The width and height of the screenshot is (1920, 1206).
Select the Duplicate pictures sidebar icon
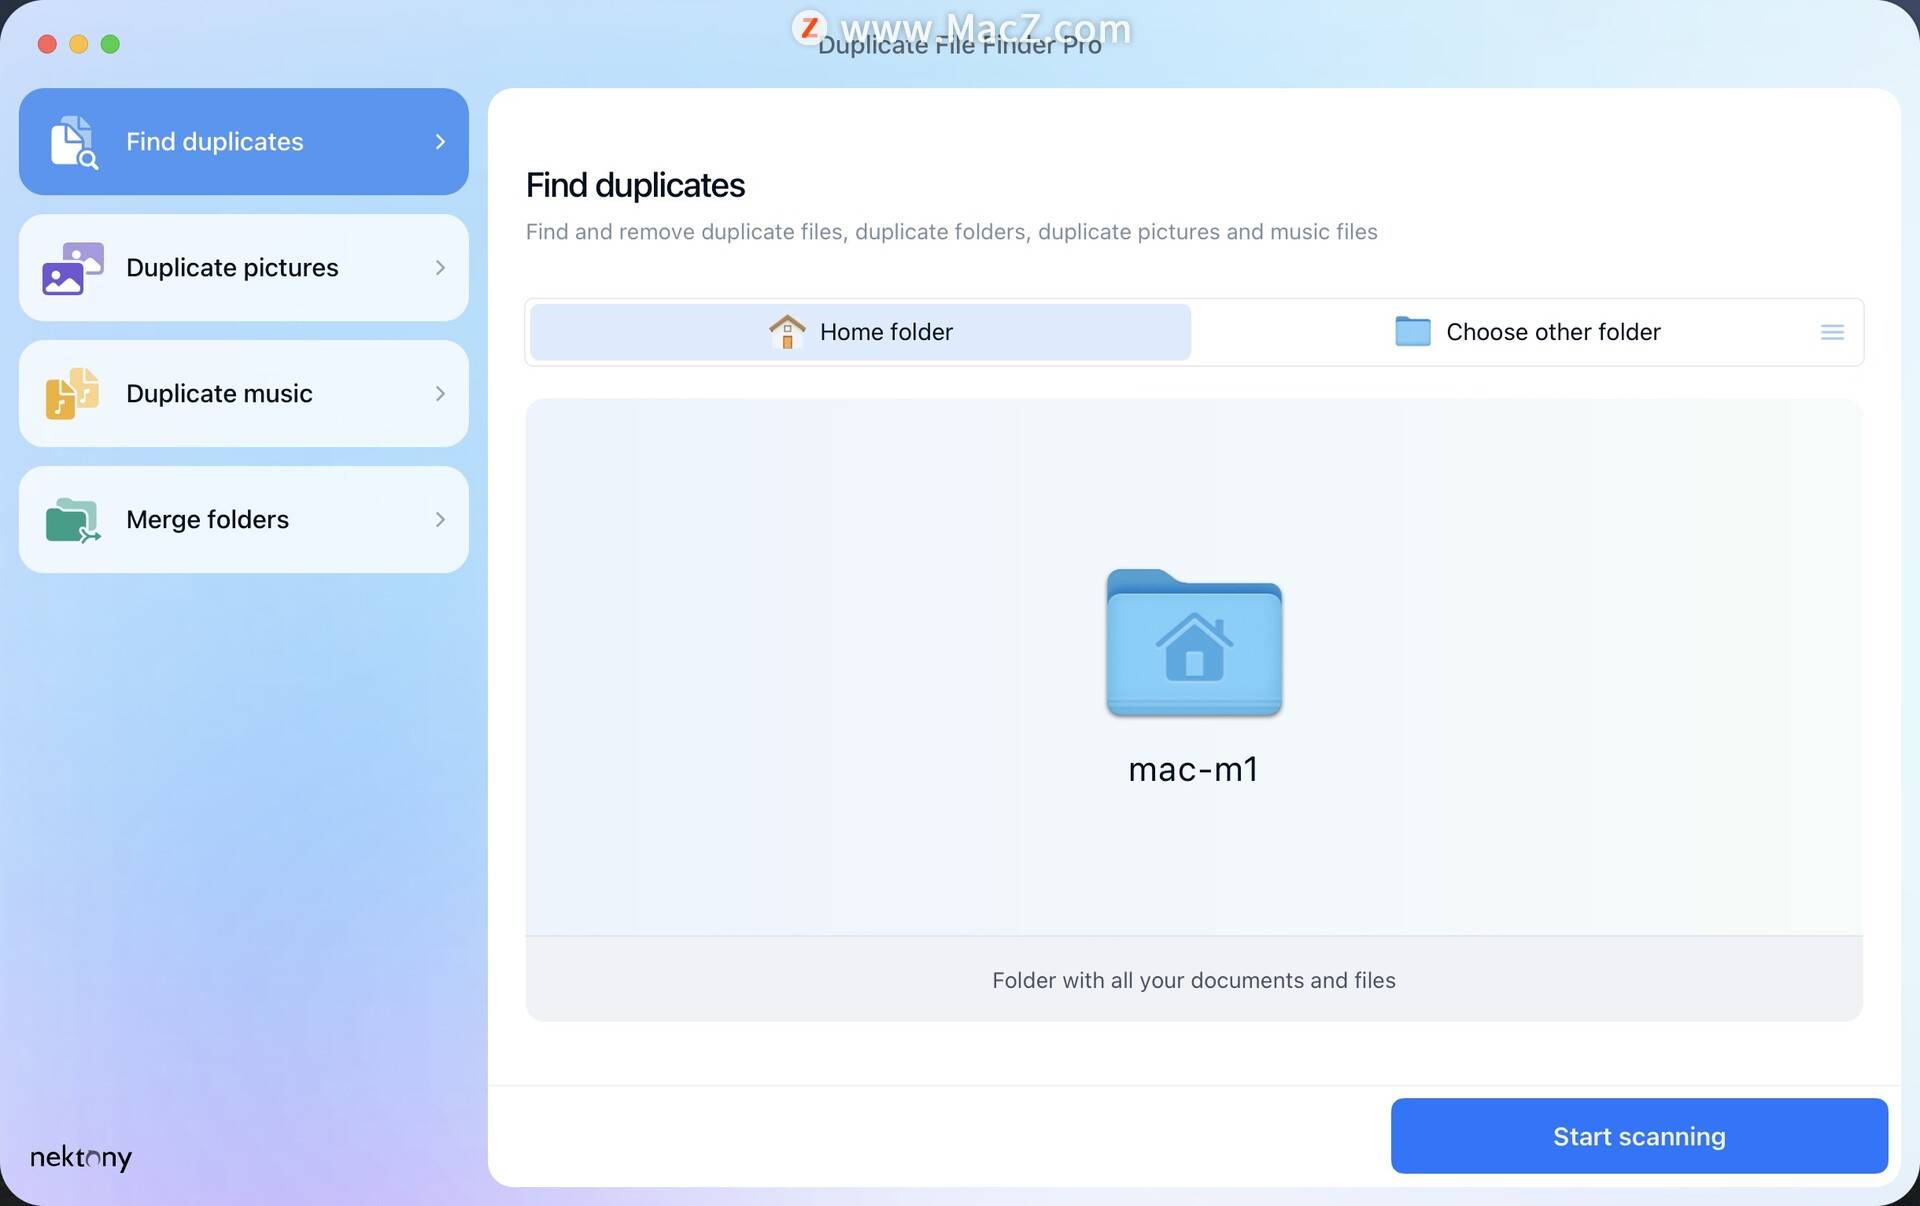[x=72, y=267]
